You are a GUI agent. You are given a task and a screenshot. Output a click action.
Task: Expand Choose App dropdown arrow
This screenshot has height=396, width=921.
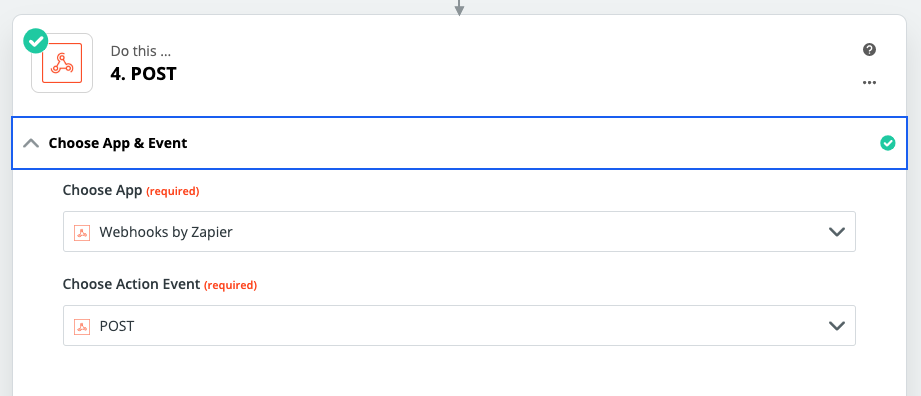(x=836, y=232)
